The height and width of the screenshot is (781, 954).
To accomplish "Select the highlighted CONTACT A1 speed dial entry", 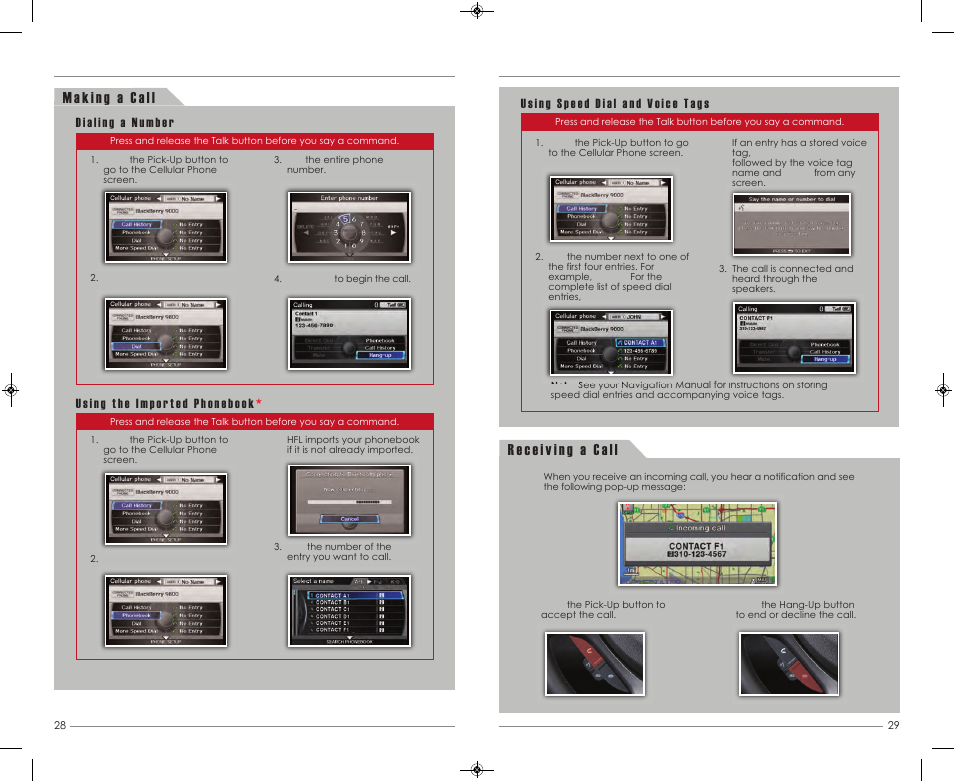I will 640,342.
